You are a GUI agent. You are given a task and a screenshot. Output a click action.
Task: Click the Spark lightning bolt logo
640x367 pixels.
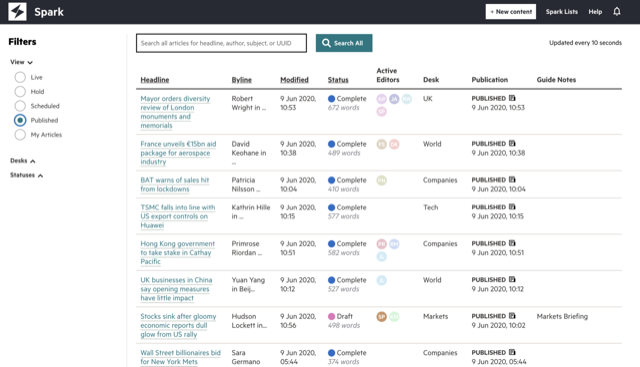pyautogui.click(x=17, y=11)
